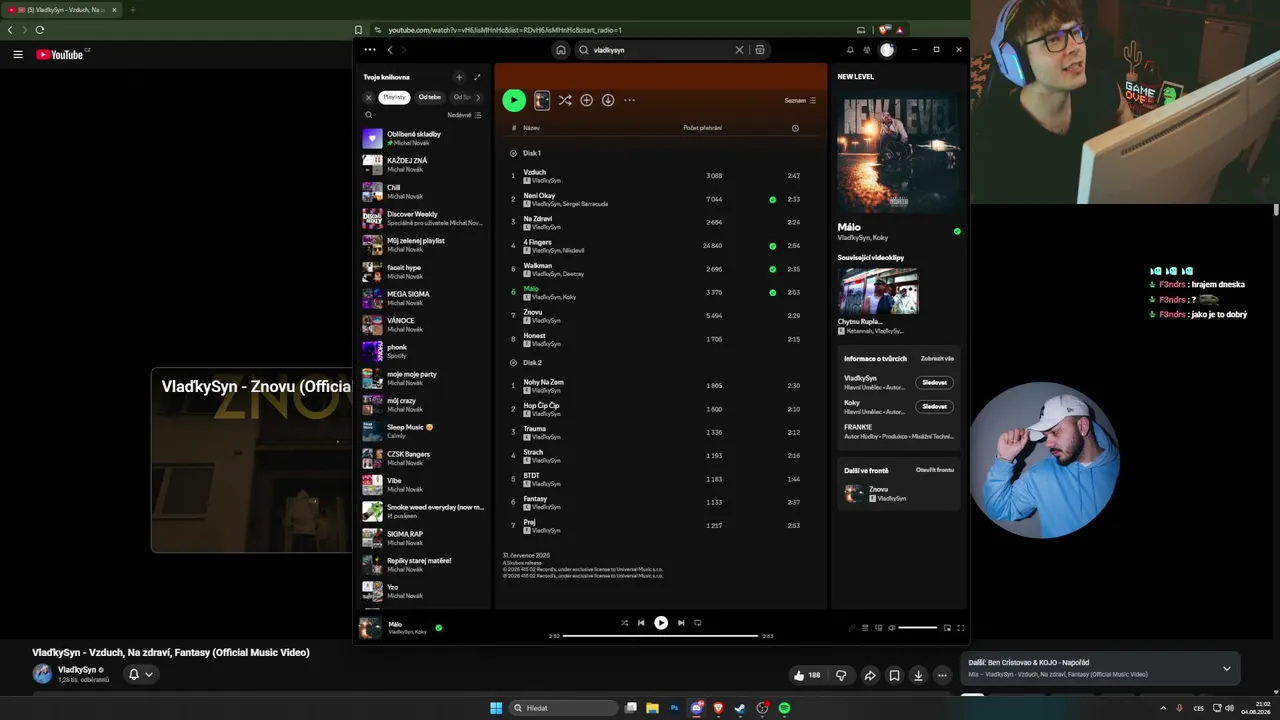This screenshot has width=1280, height=720.
Task: Open the Windows Start menu
Action: 496,708
